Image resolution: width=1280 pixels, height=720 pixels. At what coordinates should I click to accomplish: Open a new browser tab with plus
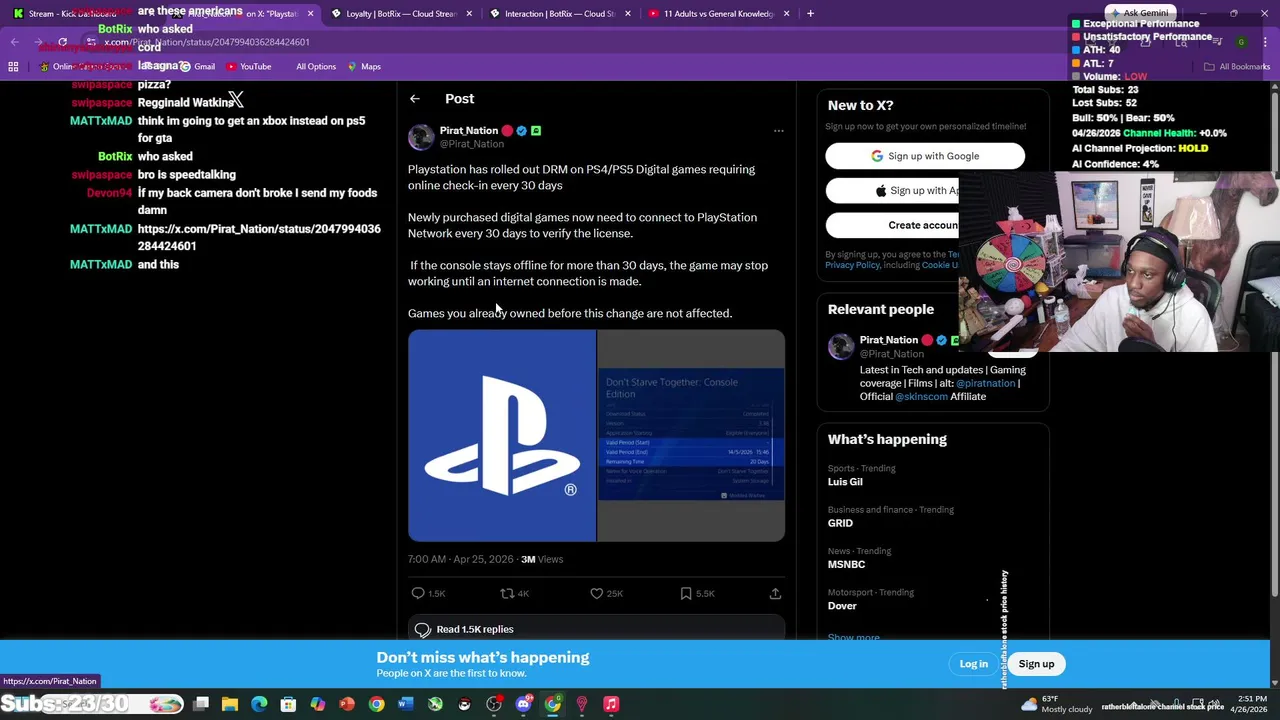(810, 14)
